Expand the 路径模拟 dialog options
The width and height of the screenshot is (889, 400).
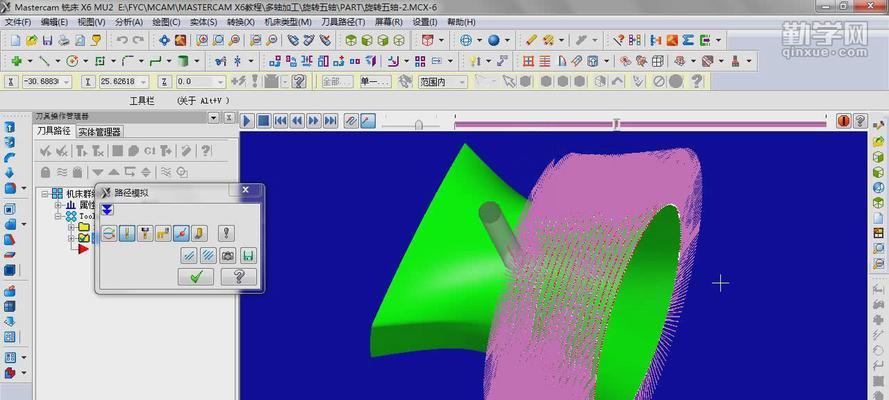[107, 210]
